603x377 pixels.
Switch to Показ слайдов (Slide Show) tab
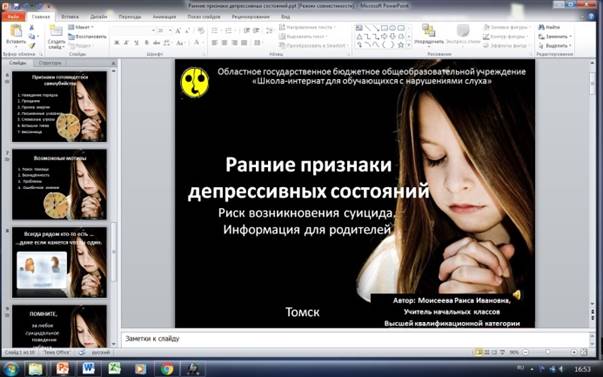[204, 17]
